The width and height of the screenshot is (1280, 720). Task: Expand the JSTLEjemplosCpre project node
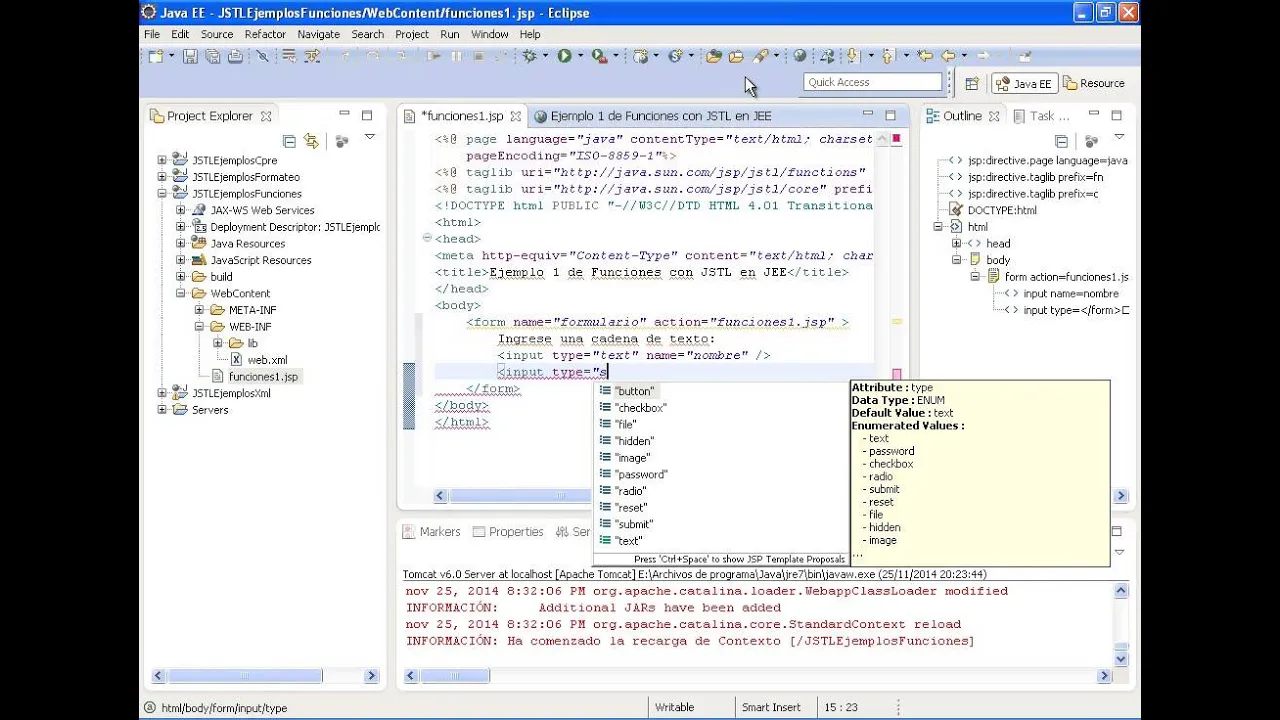pyautogui.click(x=162, y=160)
